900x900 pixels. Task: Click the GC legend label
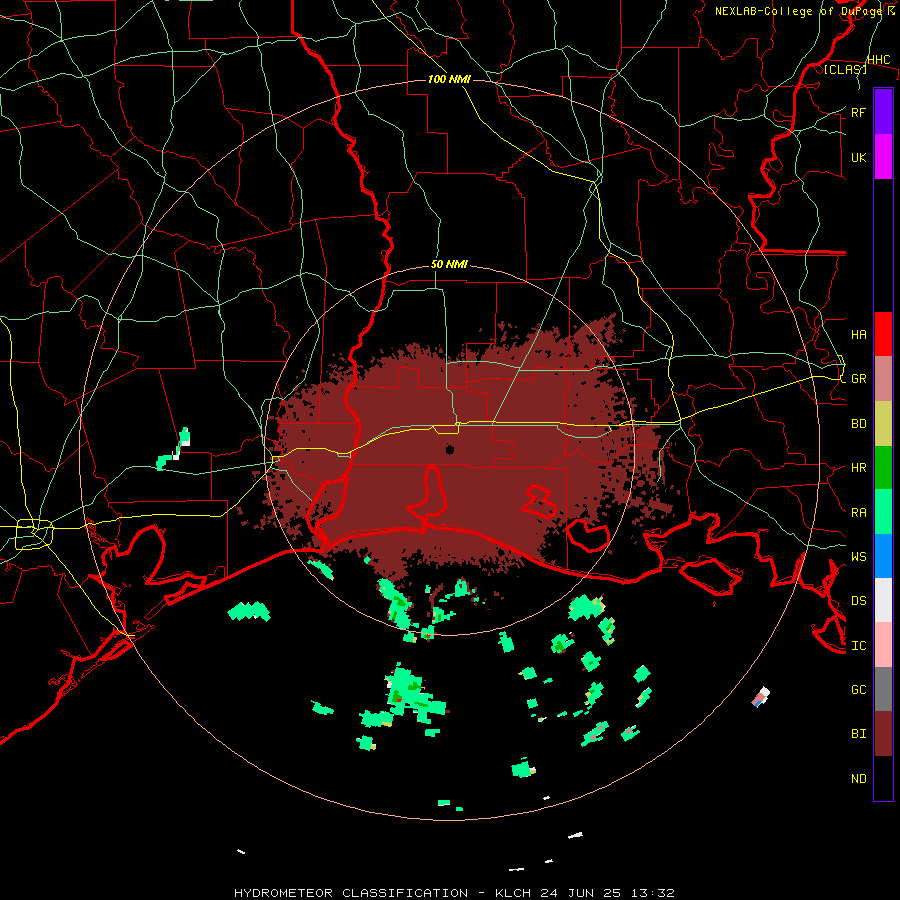[x=859, y=690]
